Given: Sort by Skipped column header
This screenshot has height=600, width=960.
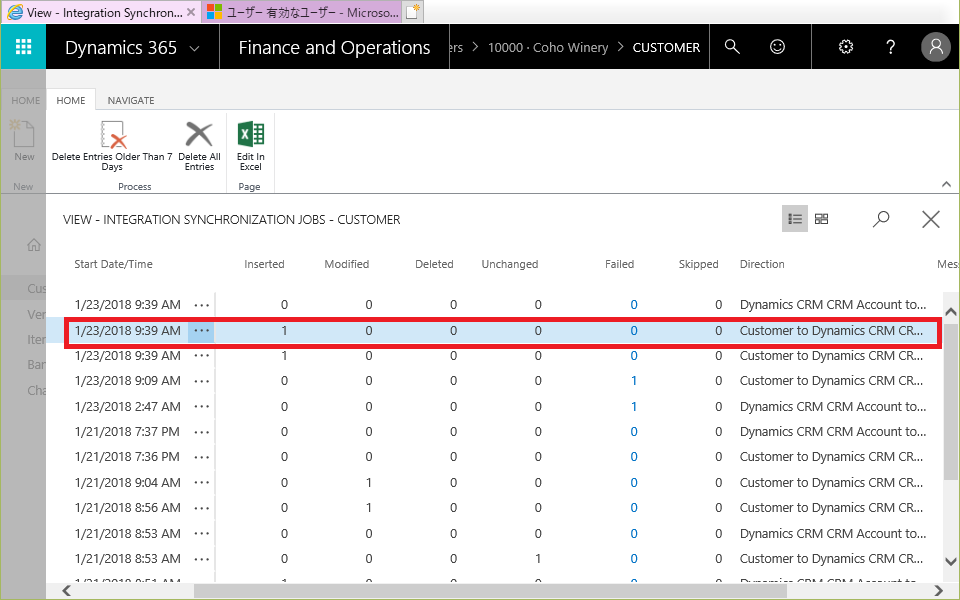Looking at the screenshot, I should coord(699,264).
